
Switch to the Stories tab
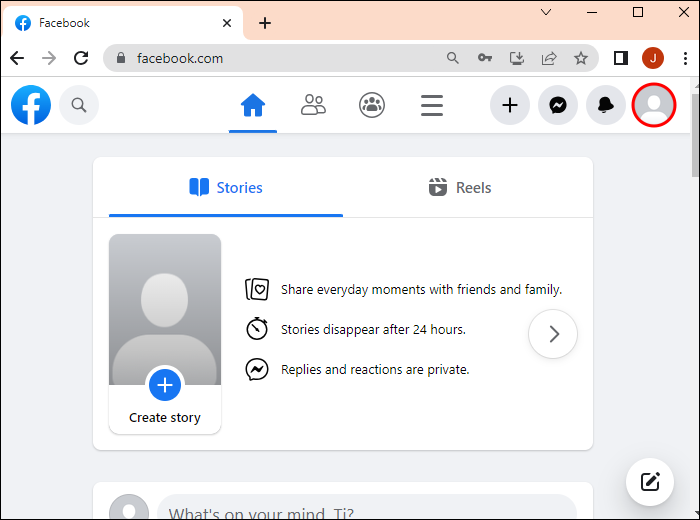point(226,188)
